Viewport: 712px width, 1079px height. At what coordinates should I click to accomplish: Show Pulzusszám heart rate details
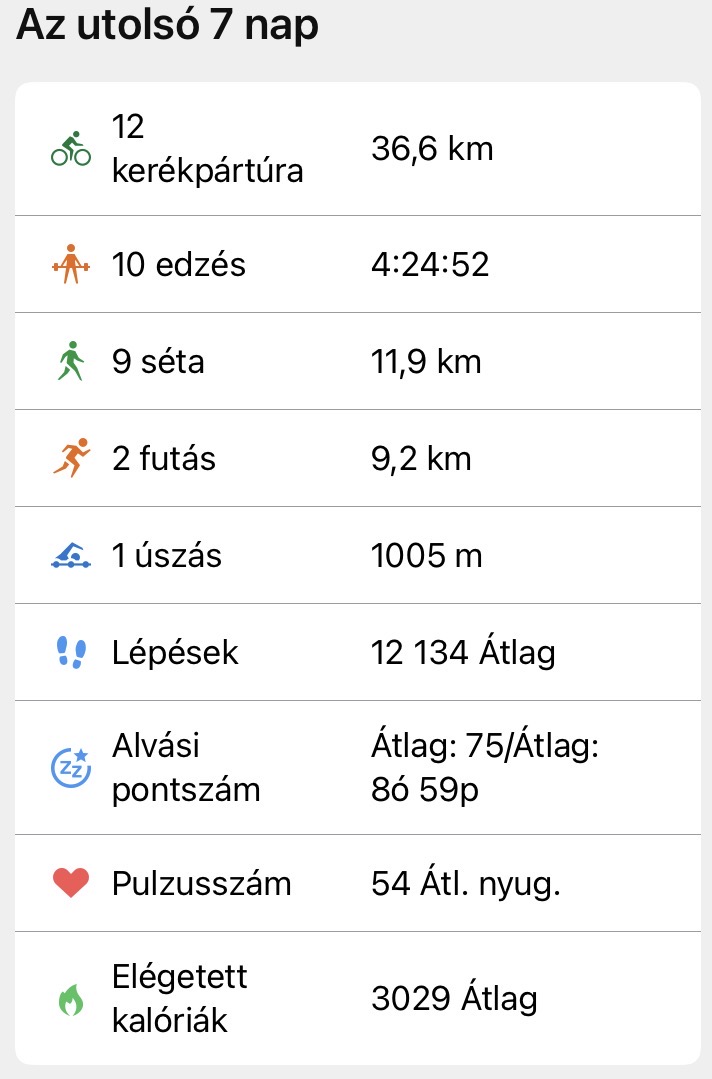pos(201,884)
